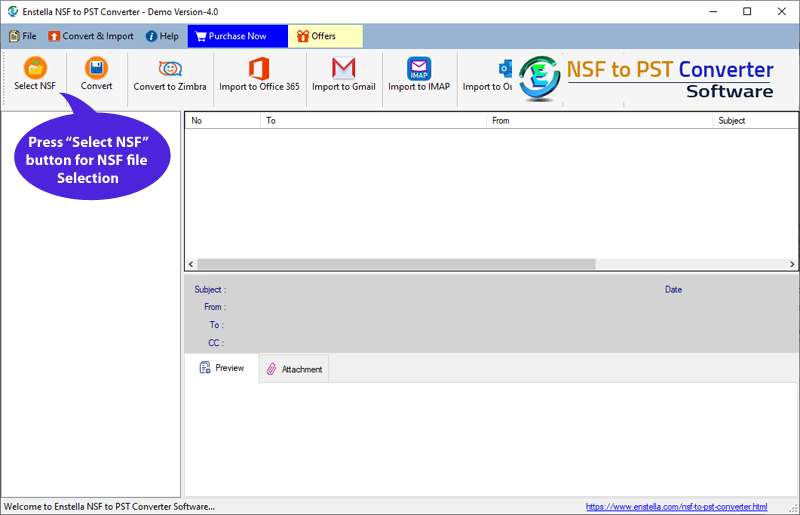Image resolution: width=800 pixels, height=515 pixels.
Task: Switch to the Preview tab
Action: click(222, 368)
